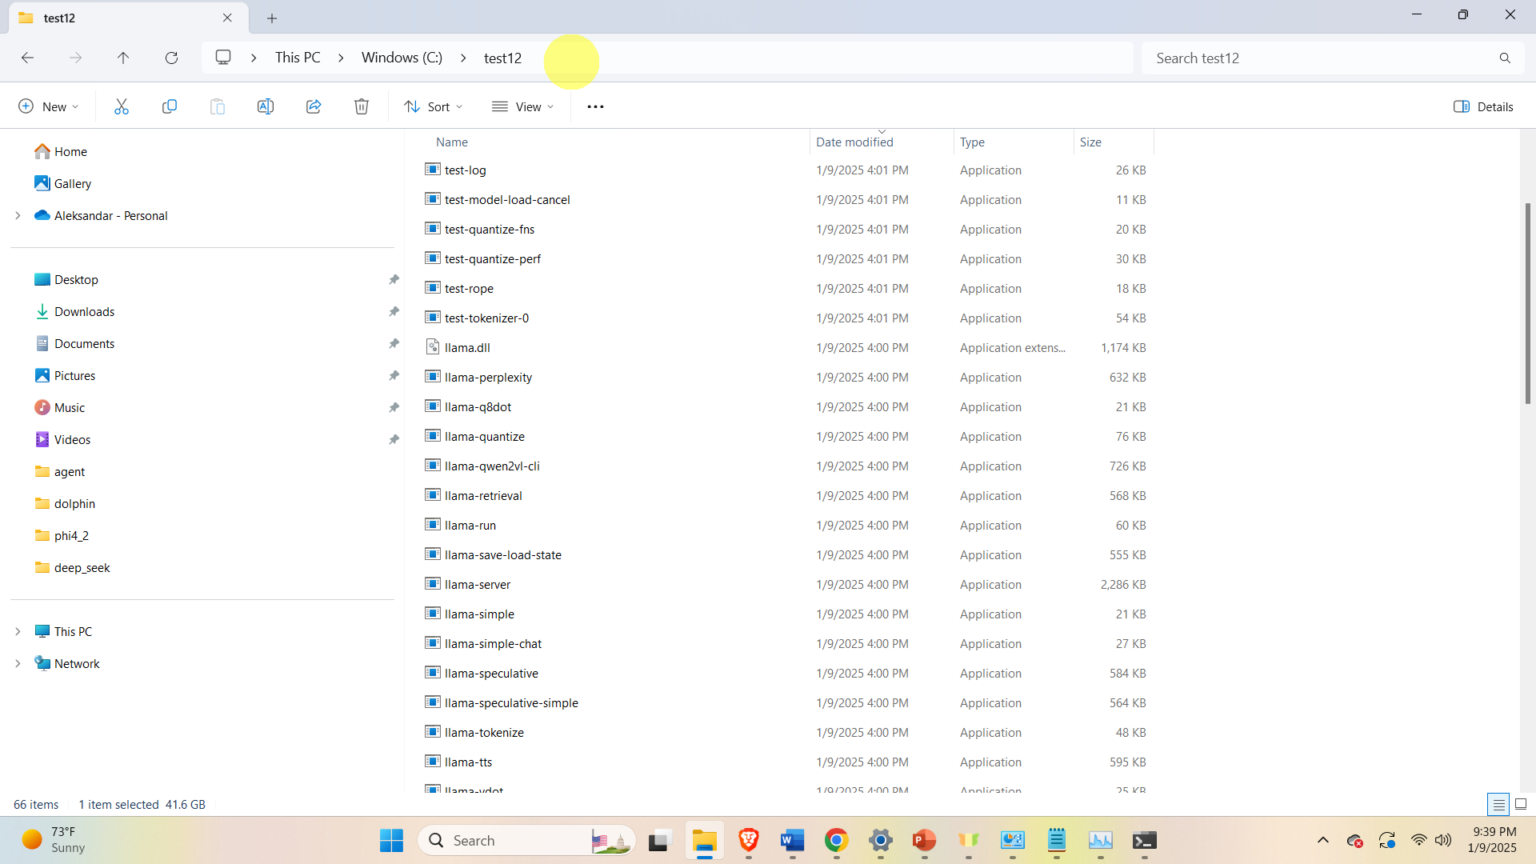Open Home in the sidebar
Image resolution: width=1536 pixels, height=864 pixels.
70,152
